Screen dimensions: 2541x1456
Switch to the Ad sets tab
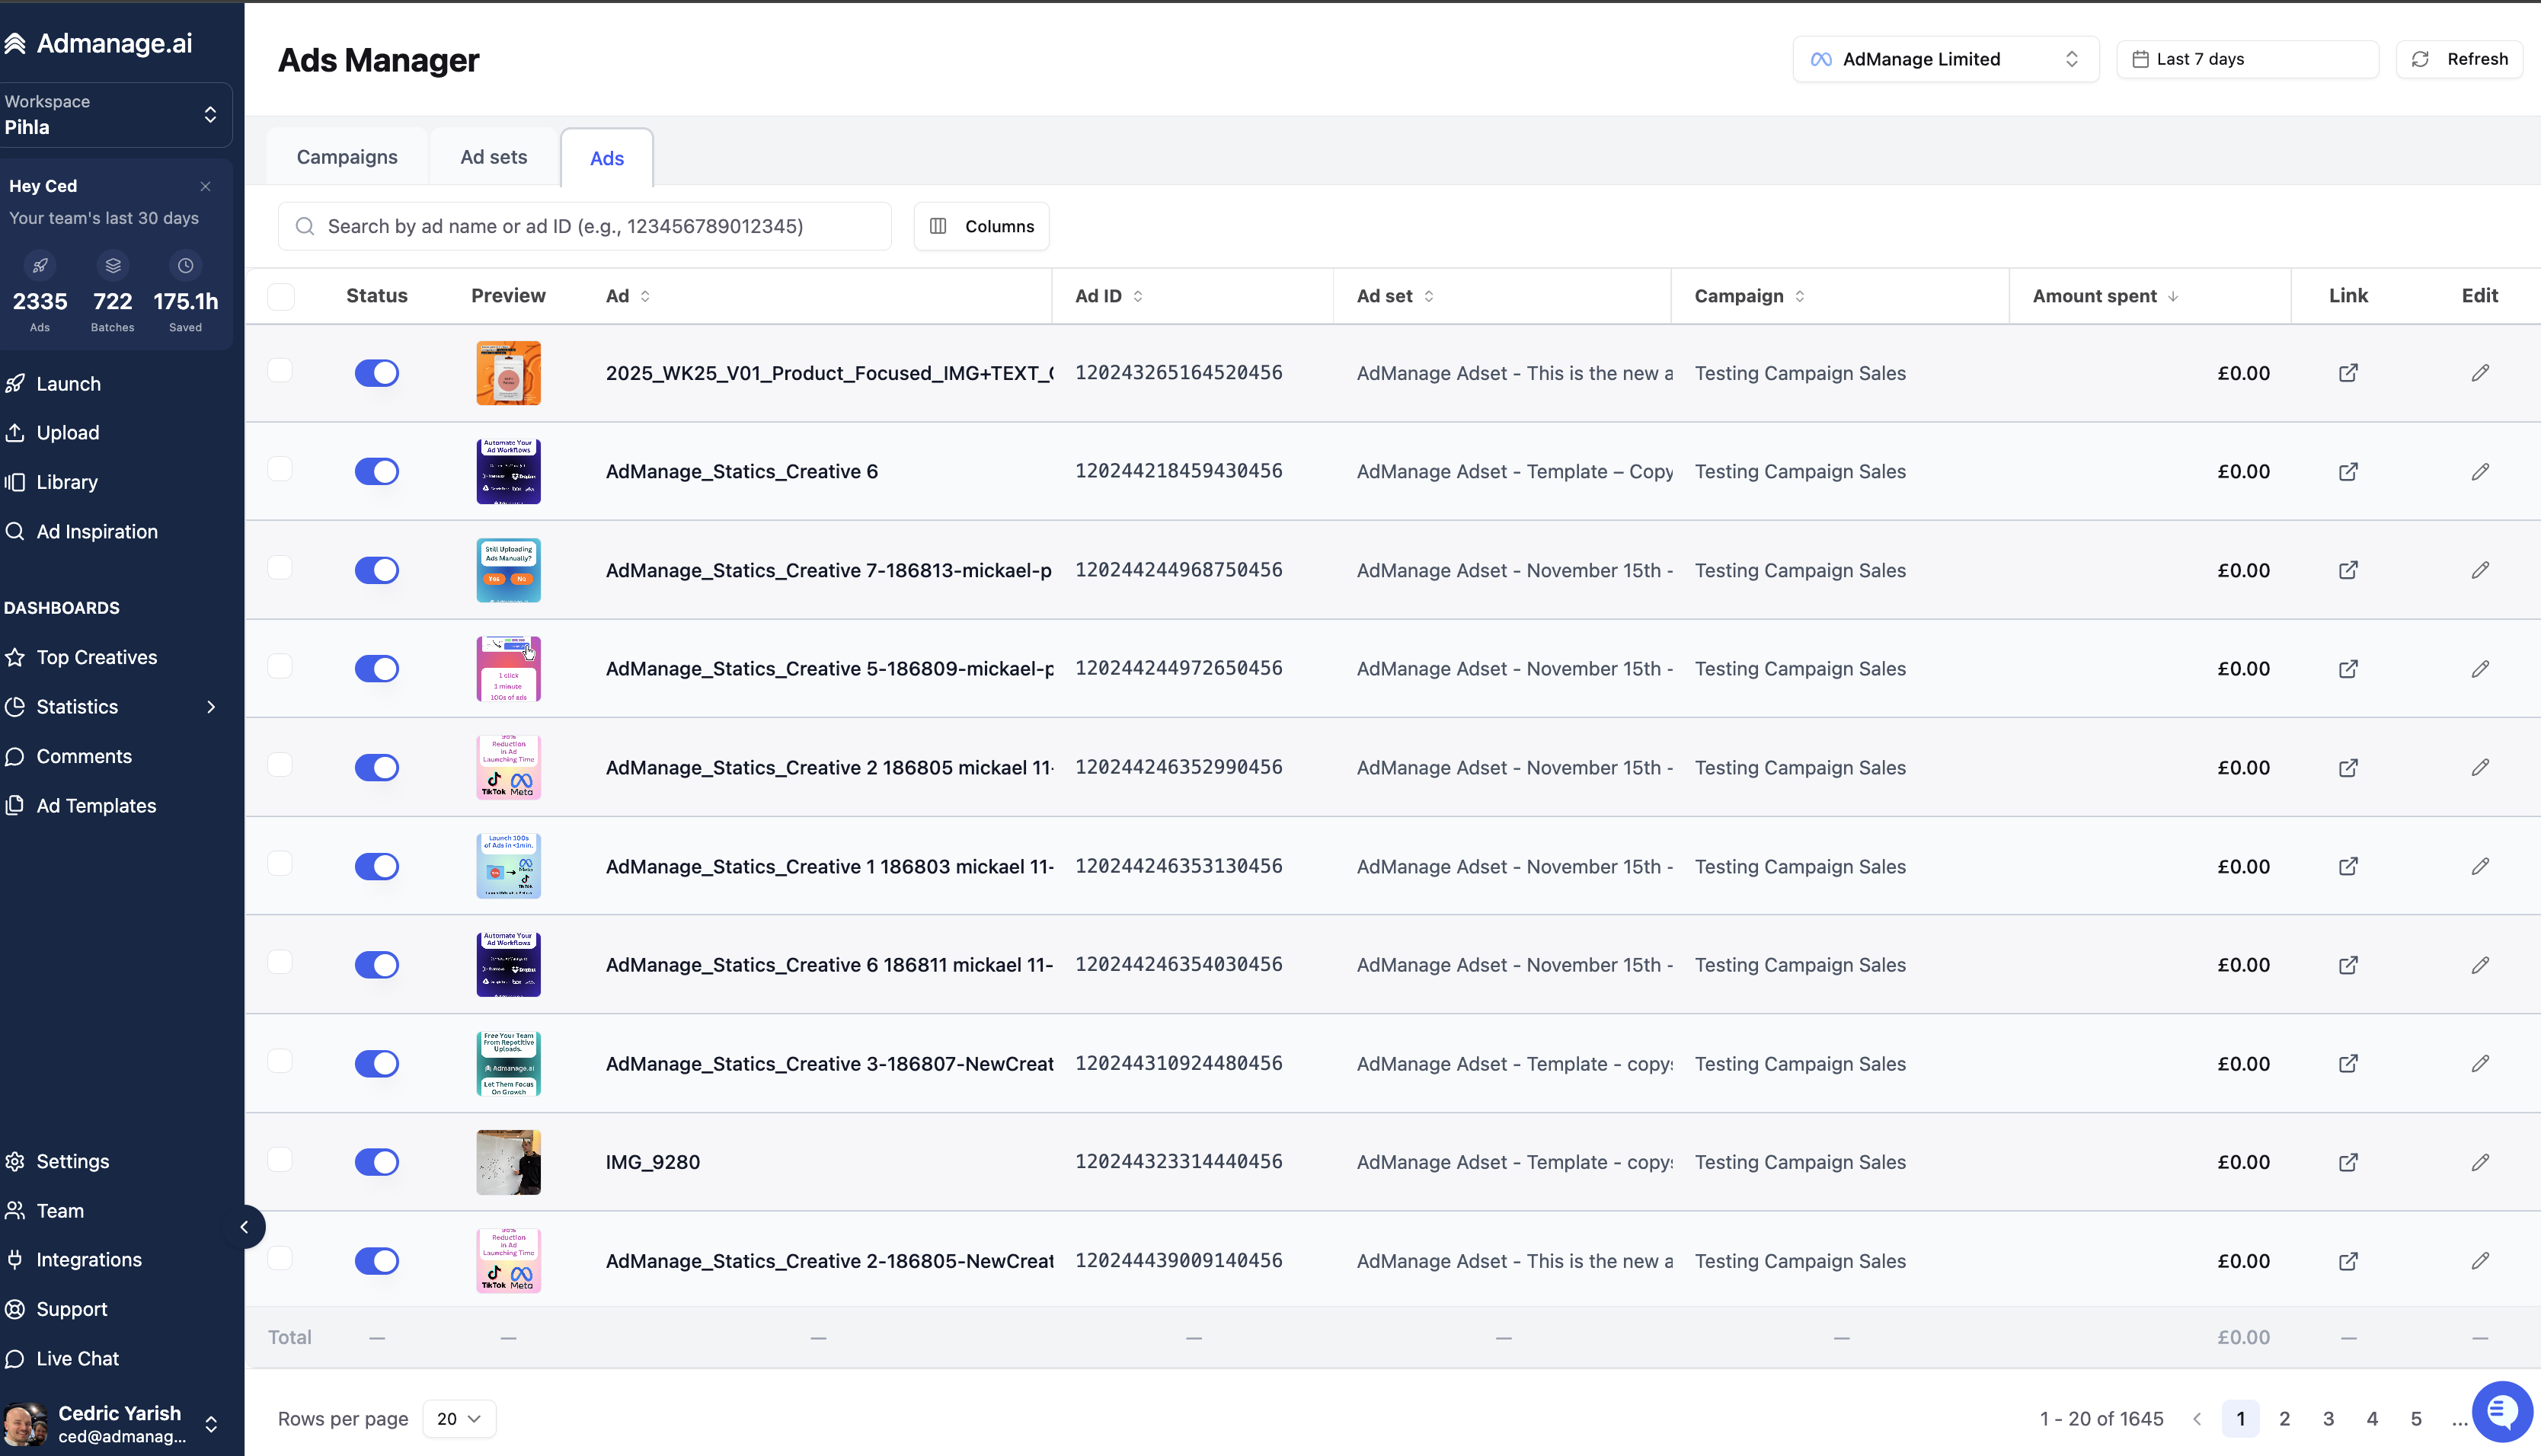[493, 156]
